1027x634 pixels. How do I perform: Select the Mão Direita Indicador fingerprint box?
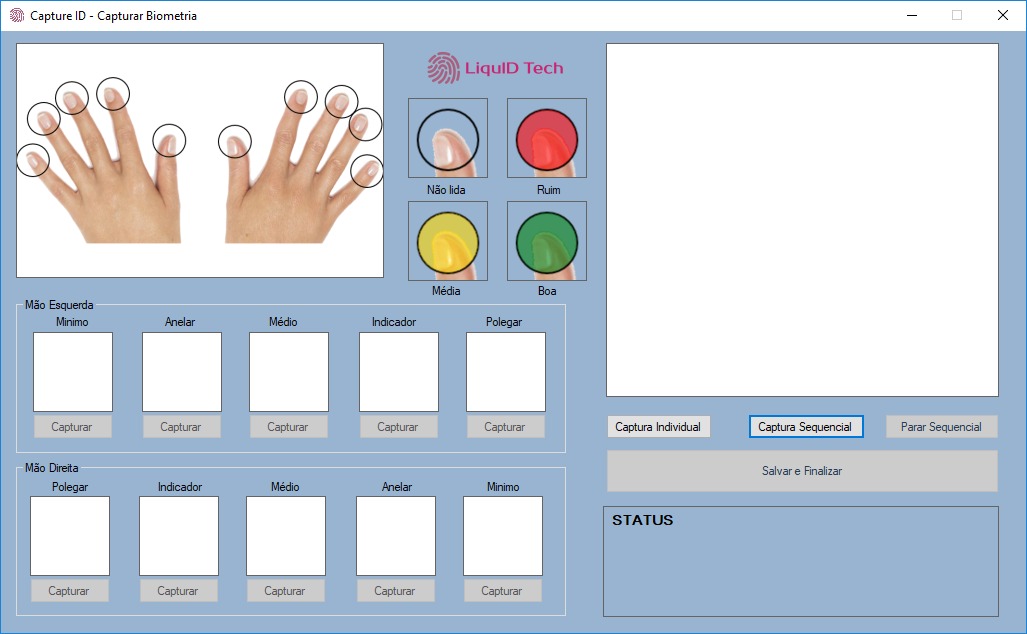(x=179, y=536)
